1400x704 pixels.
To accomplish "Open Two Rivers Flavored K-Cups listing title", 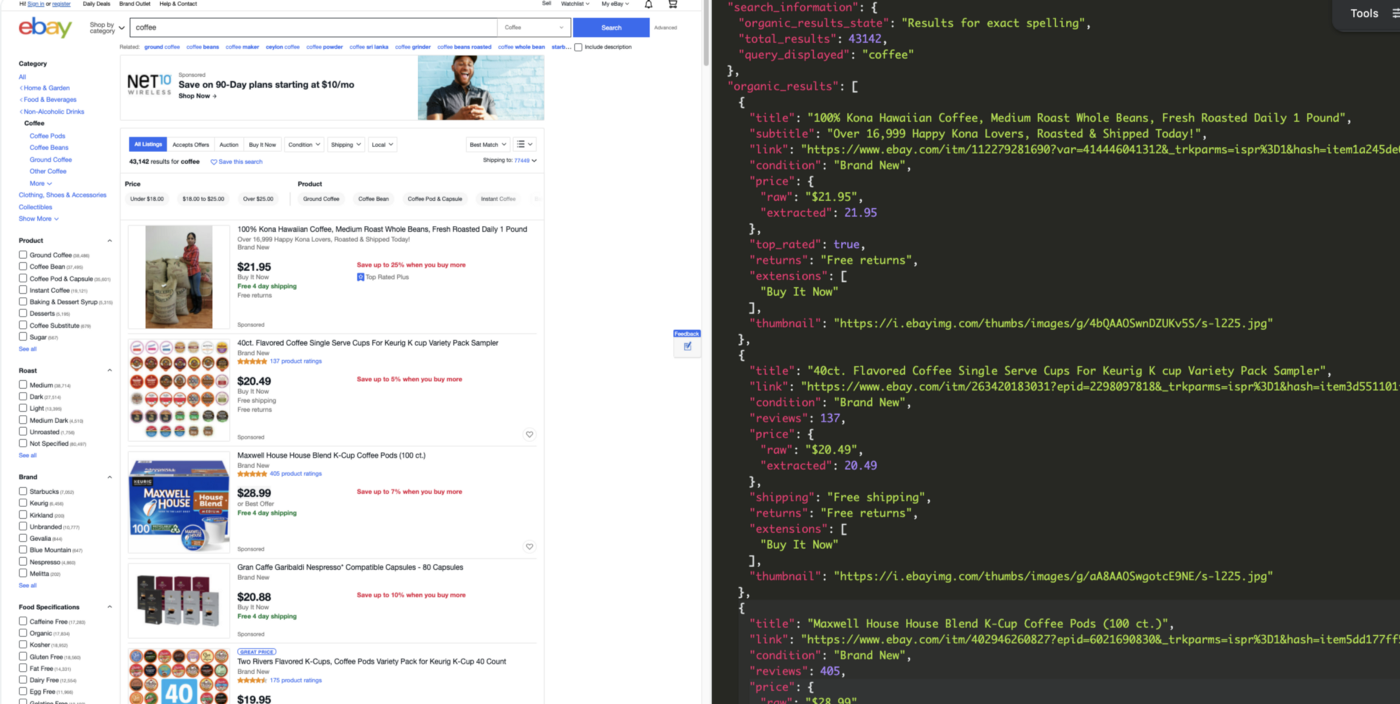I will [371, 661].
